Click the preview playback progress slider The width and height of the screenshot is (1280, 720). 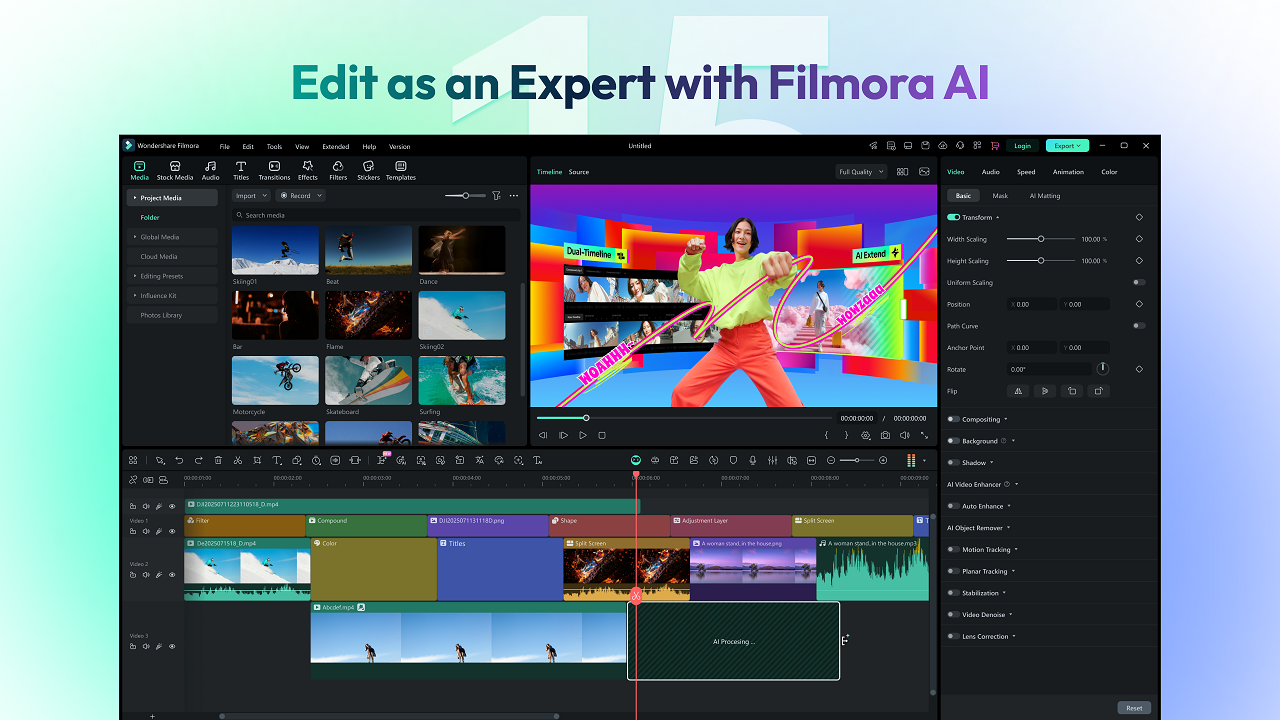pos(684,418)
